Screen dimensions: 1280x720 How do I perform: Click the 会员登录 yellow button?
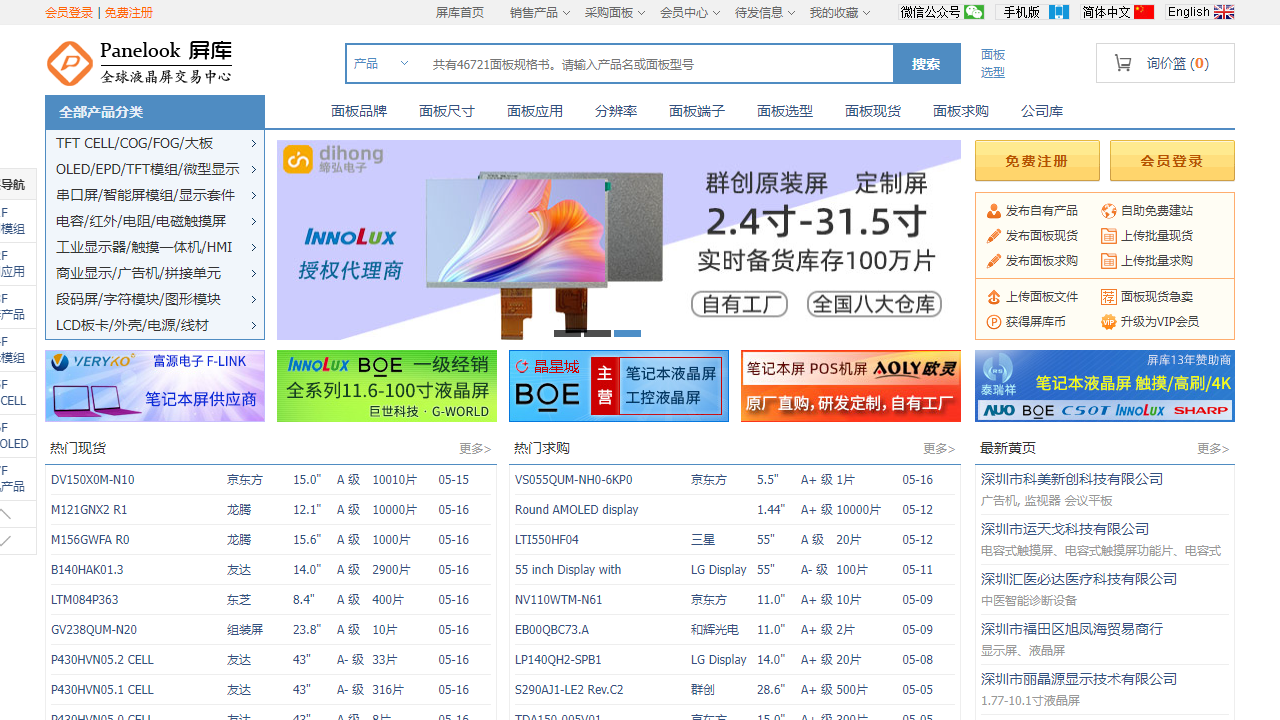tap(1172, 161)
